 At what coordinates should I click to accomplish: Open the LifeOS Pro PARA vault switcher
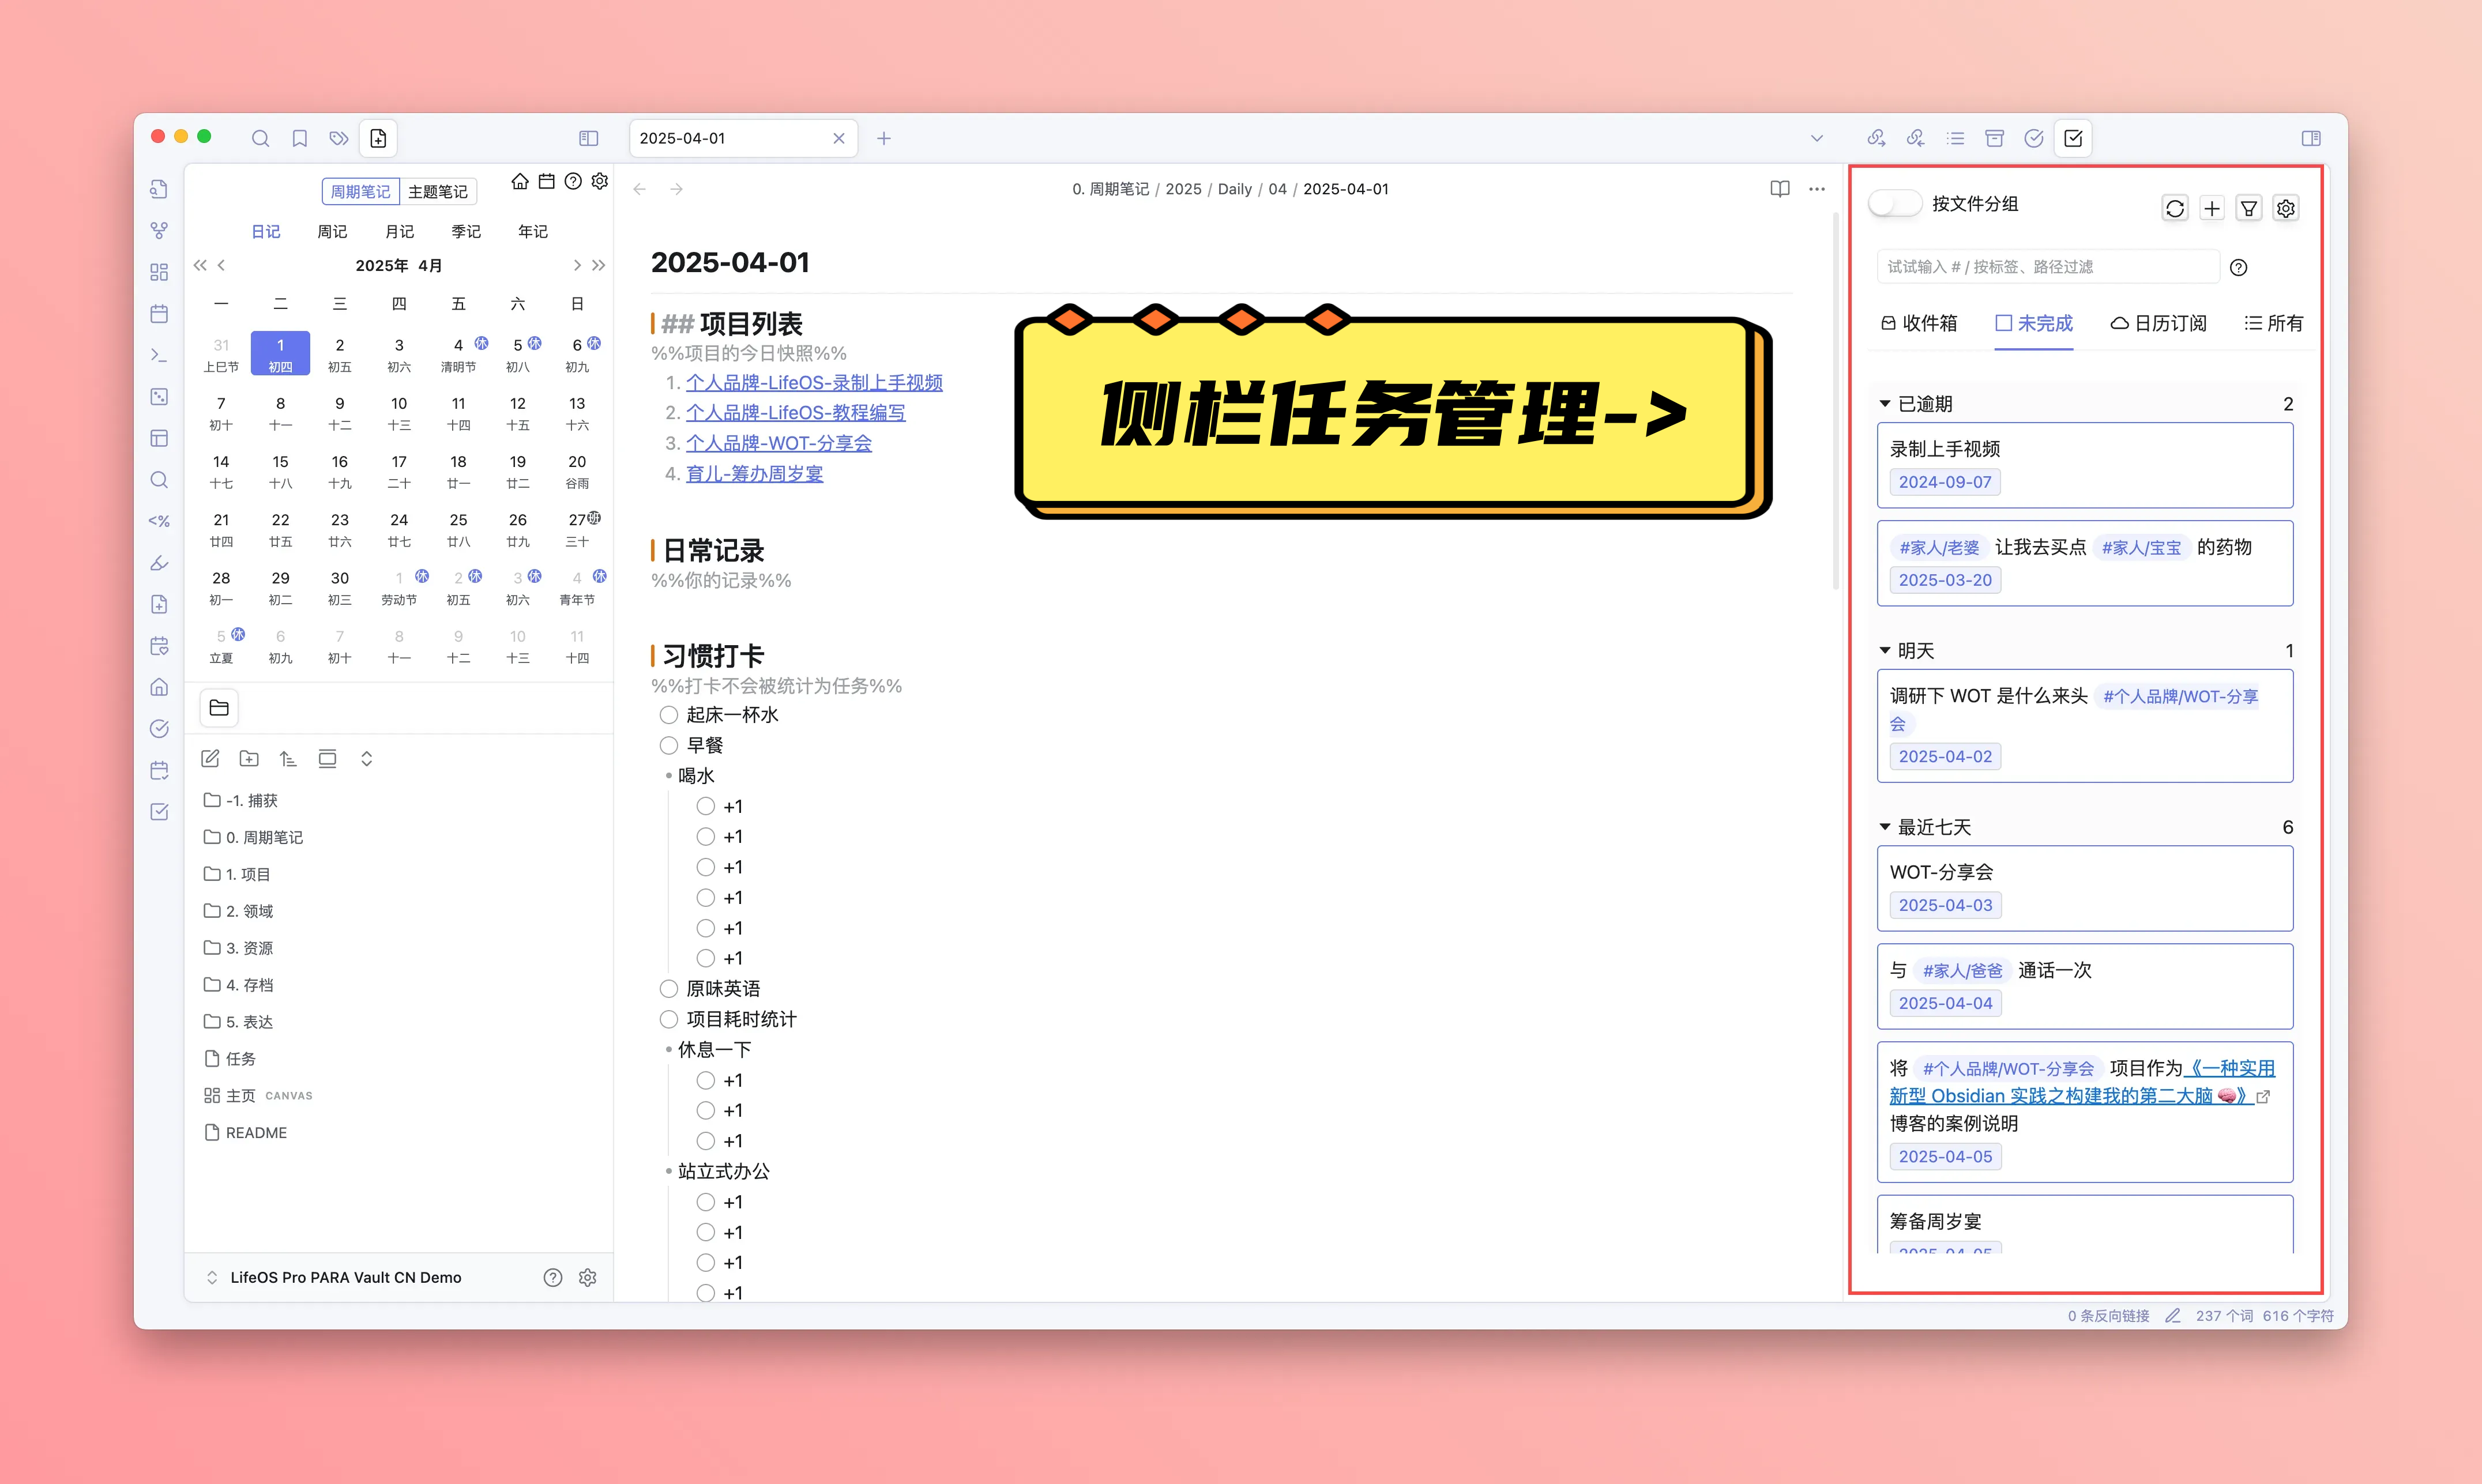345,1277
